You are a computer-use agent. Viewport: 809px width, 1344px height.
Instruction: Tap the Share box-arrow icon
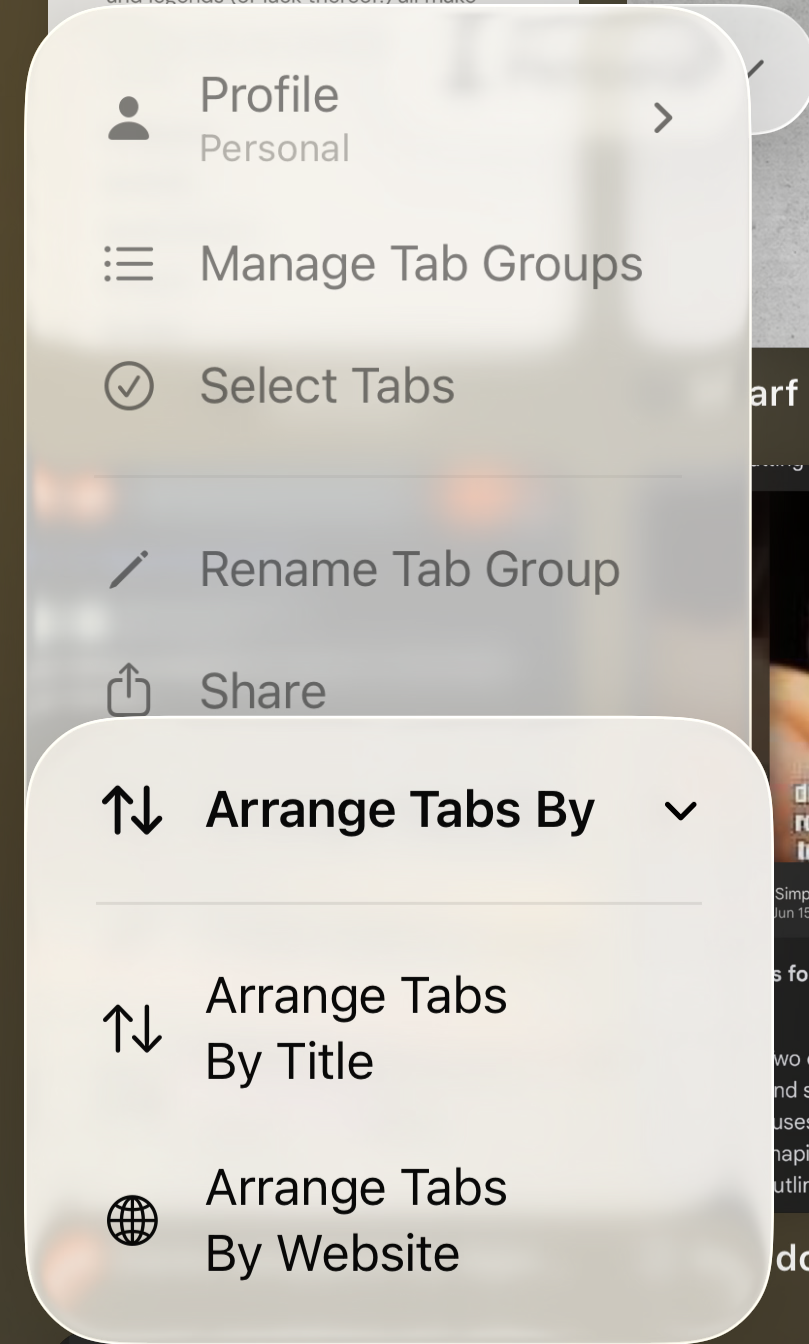click(x=129, y=692)
